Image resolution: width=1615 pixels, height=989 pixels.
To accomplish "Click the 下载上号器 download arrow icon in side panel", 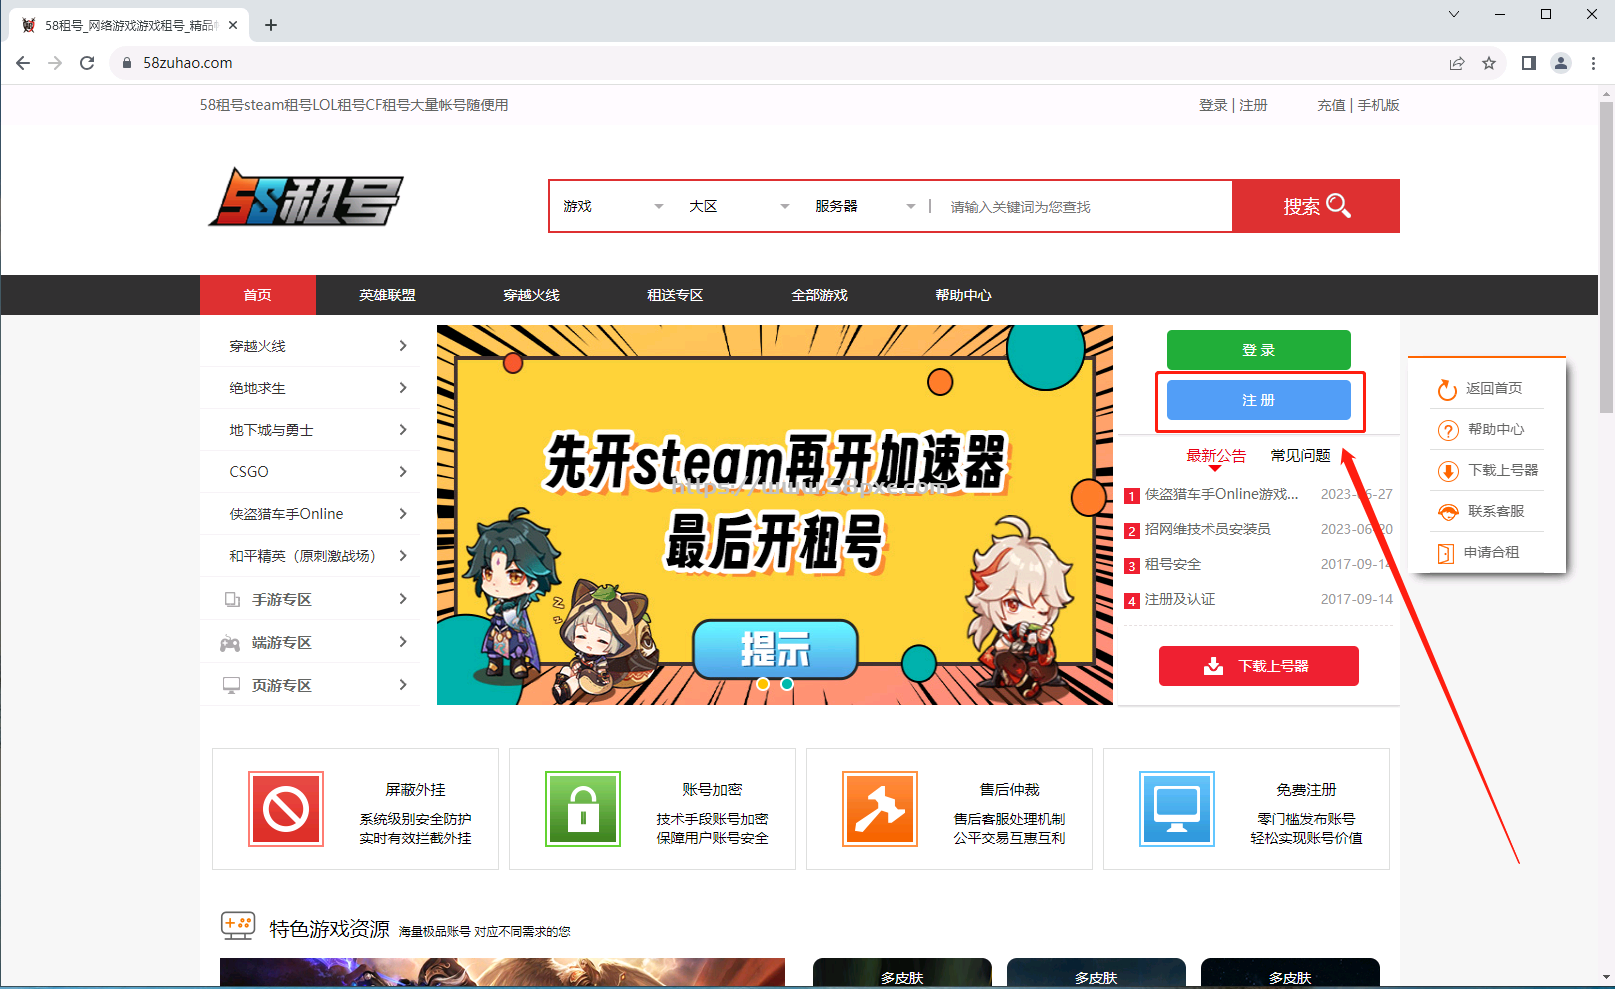I will click(1448, 471).
